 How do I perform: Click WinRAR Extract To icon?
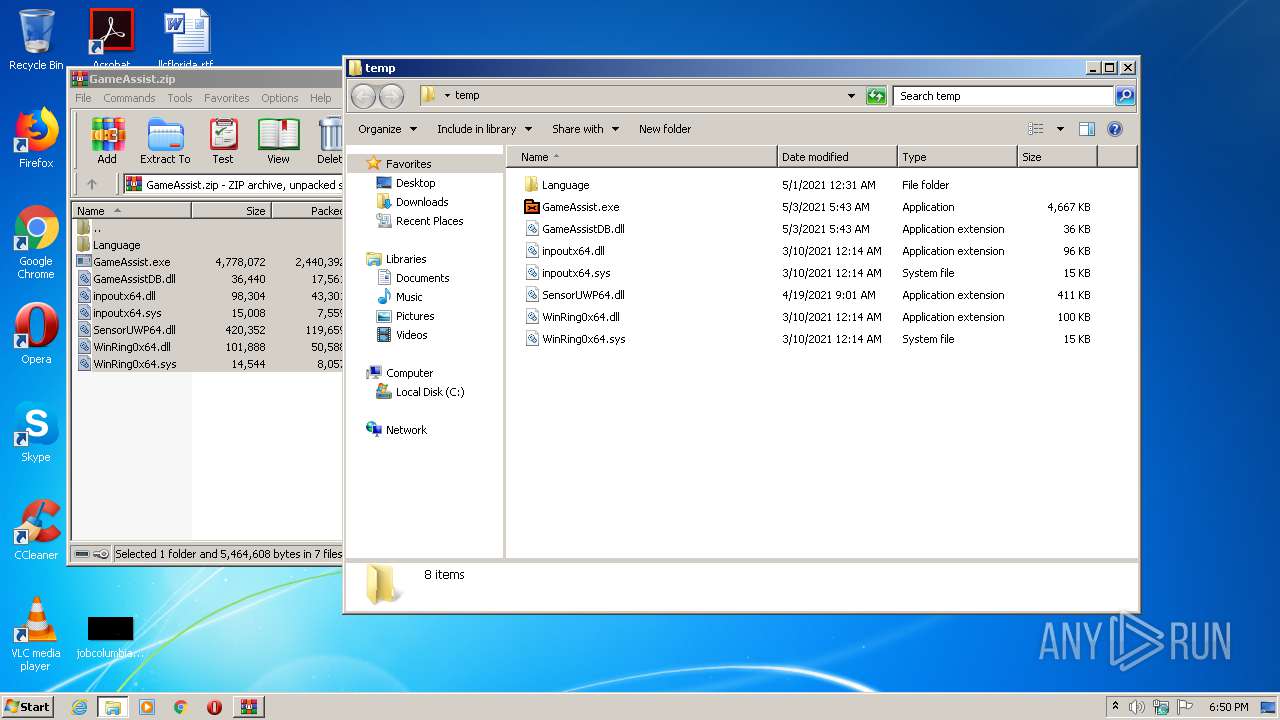coord(165,141)
